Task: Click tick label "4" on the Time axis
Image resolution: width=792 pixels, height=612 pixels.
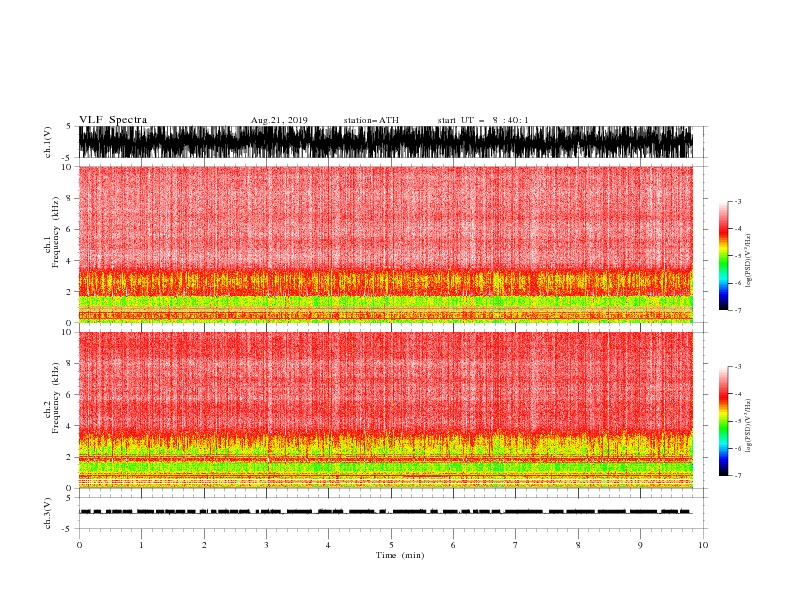Action: tap(328, 545)
